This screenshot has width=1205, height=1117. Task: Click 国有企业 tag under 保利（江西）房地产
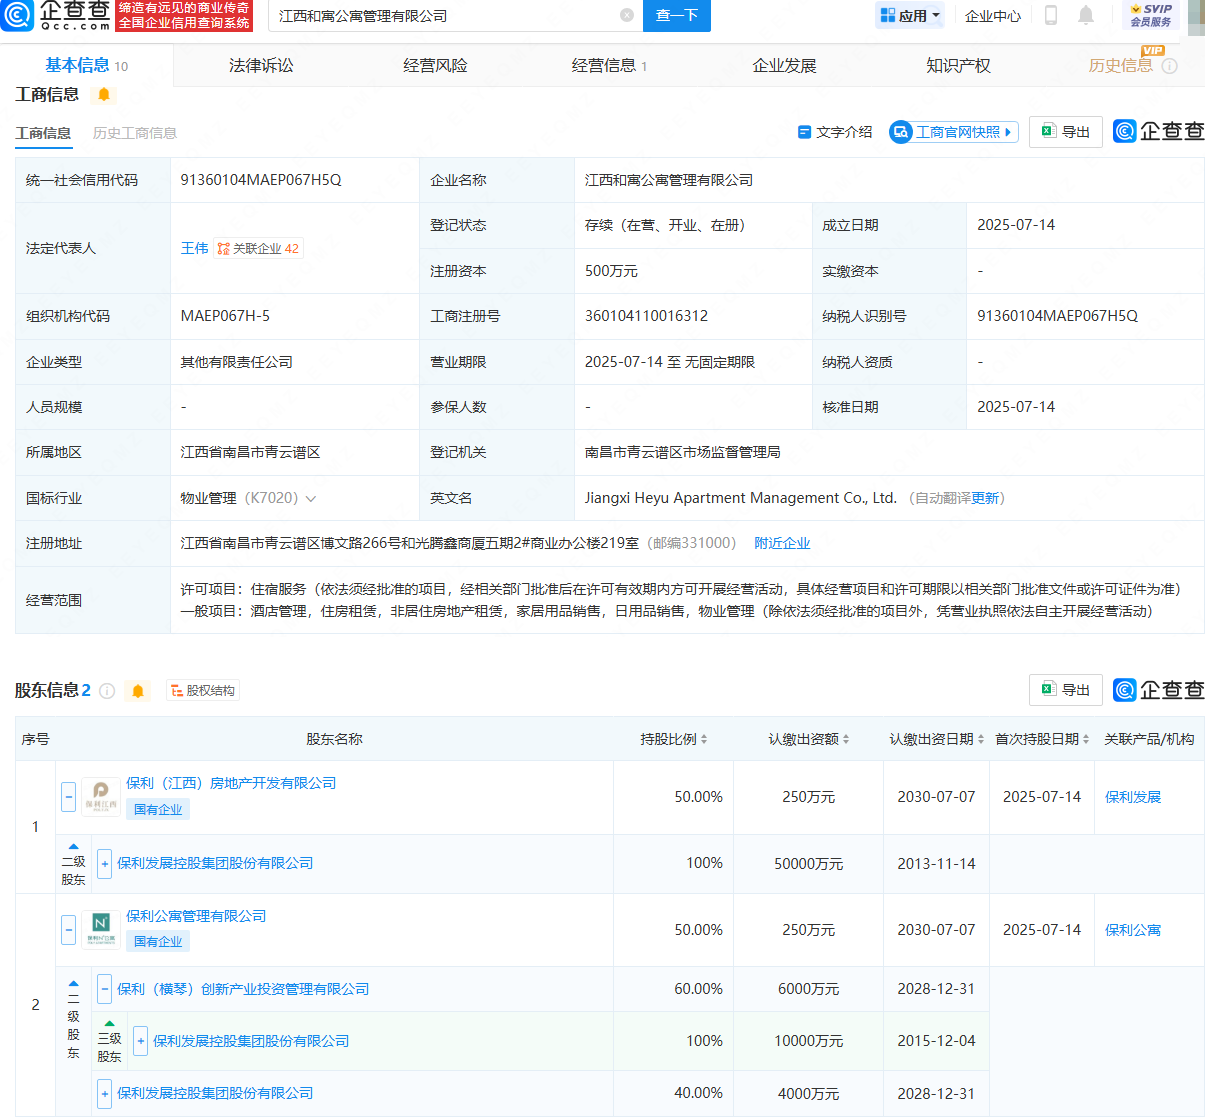(x=158, y=810)
